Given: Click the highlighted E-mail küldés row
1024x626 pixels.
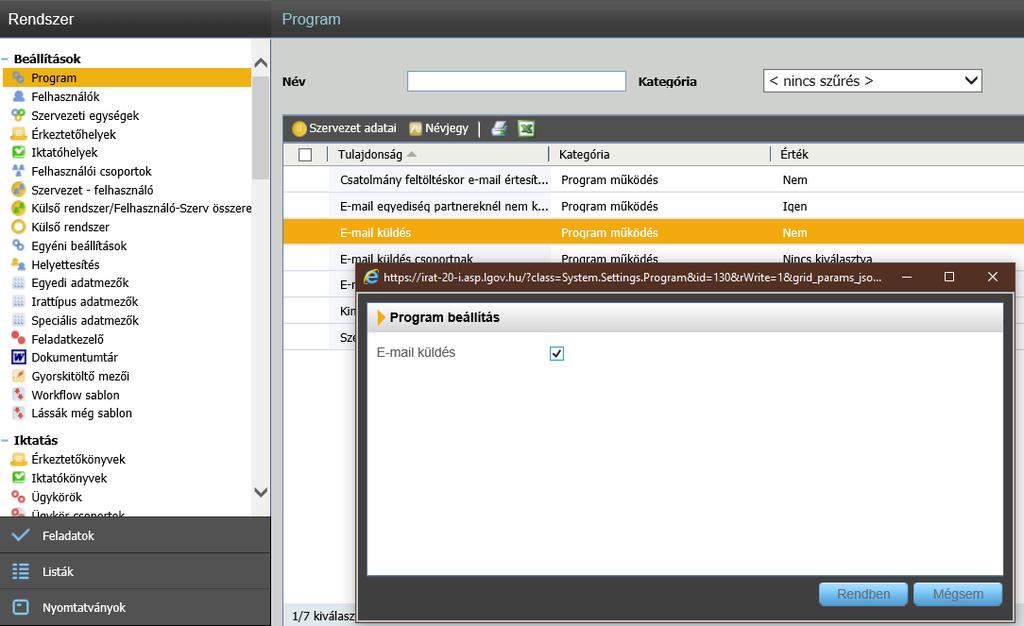Looking at the screenshot, I should [653, 232].
